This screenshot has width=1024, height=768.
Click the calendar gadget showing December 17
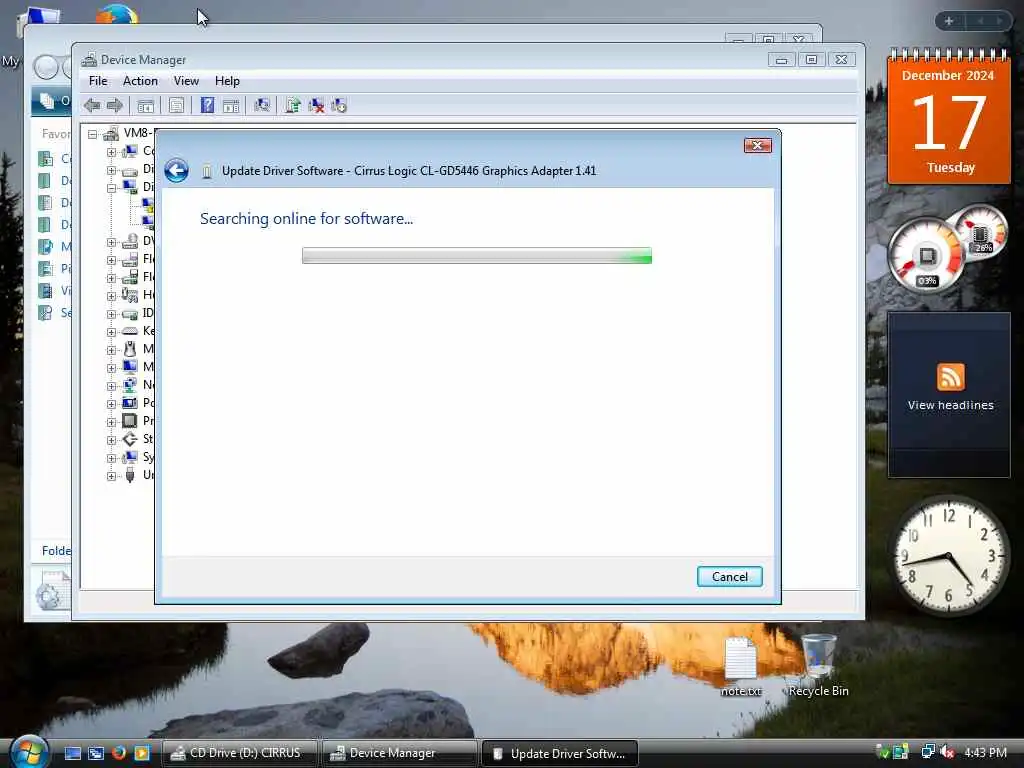coord(948,116)
